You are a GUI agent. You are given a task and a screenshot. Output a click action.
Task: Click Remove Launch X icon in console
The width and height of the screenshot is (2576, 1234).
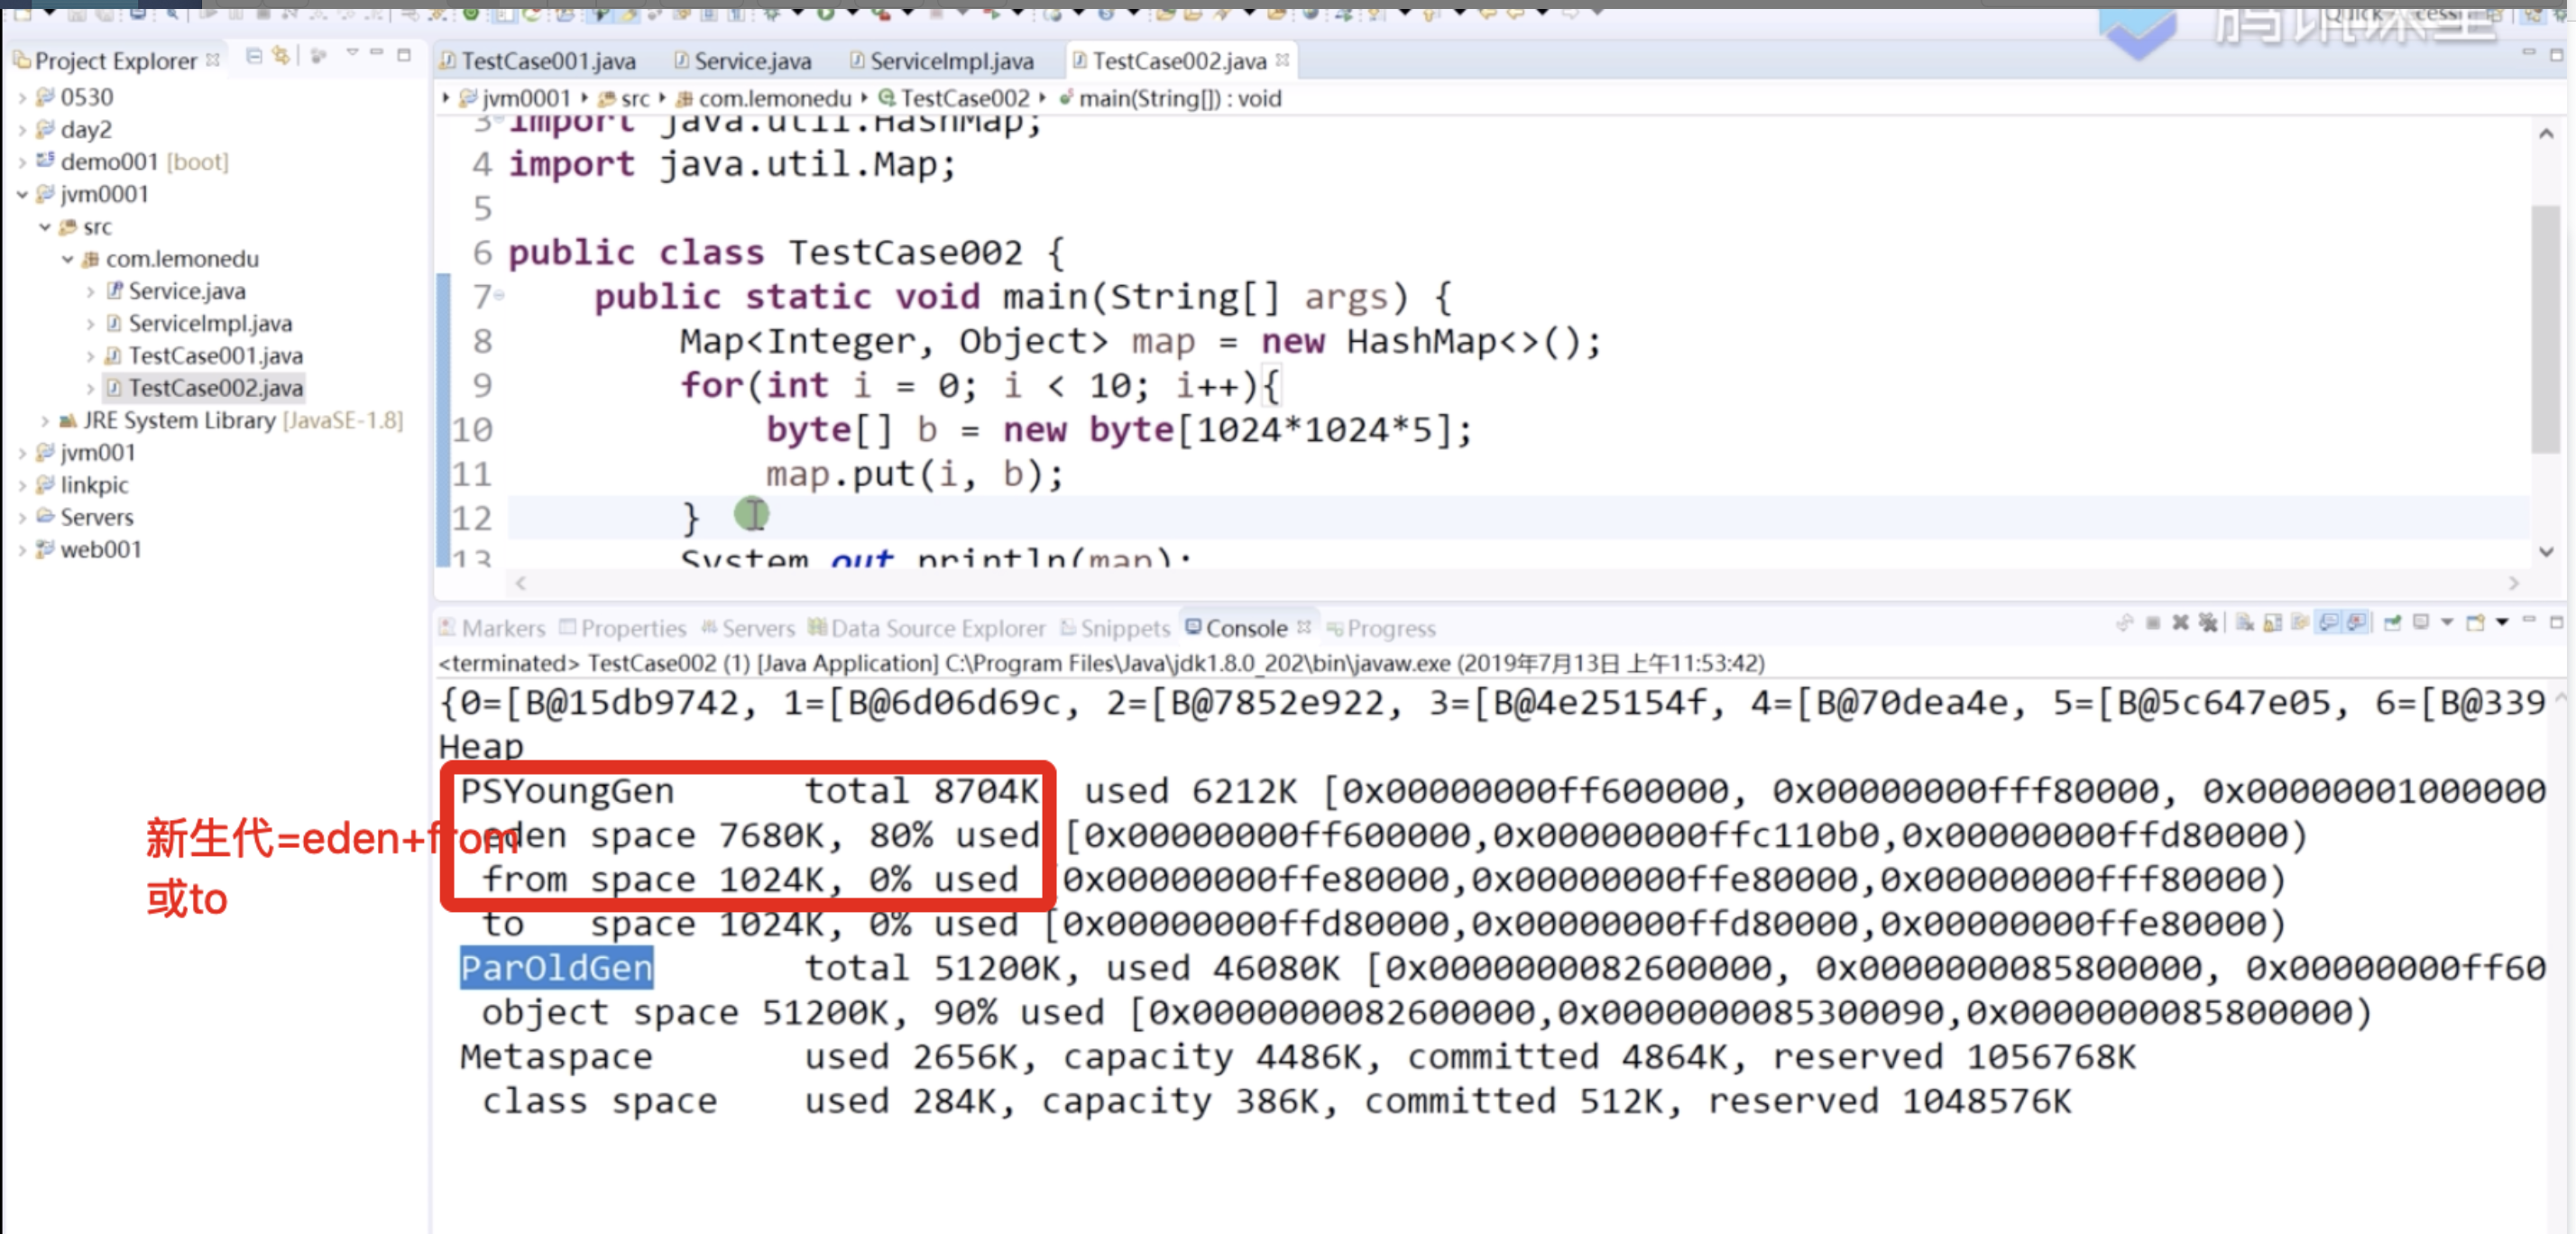click(x=2180, y=623)
